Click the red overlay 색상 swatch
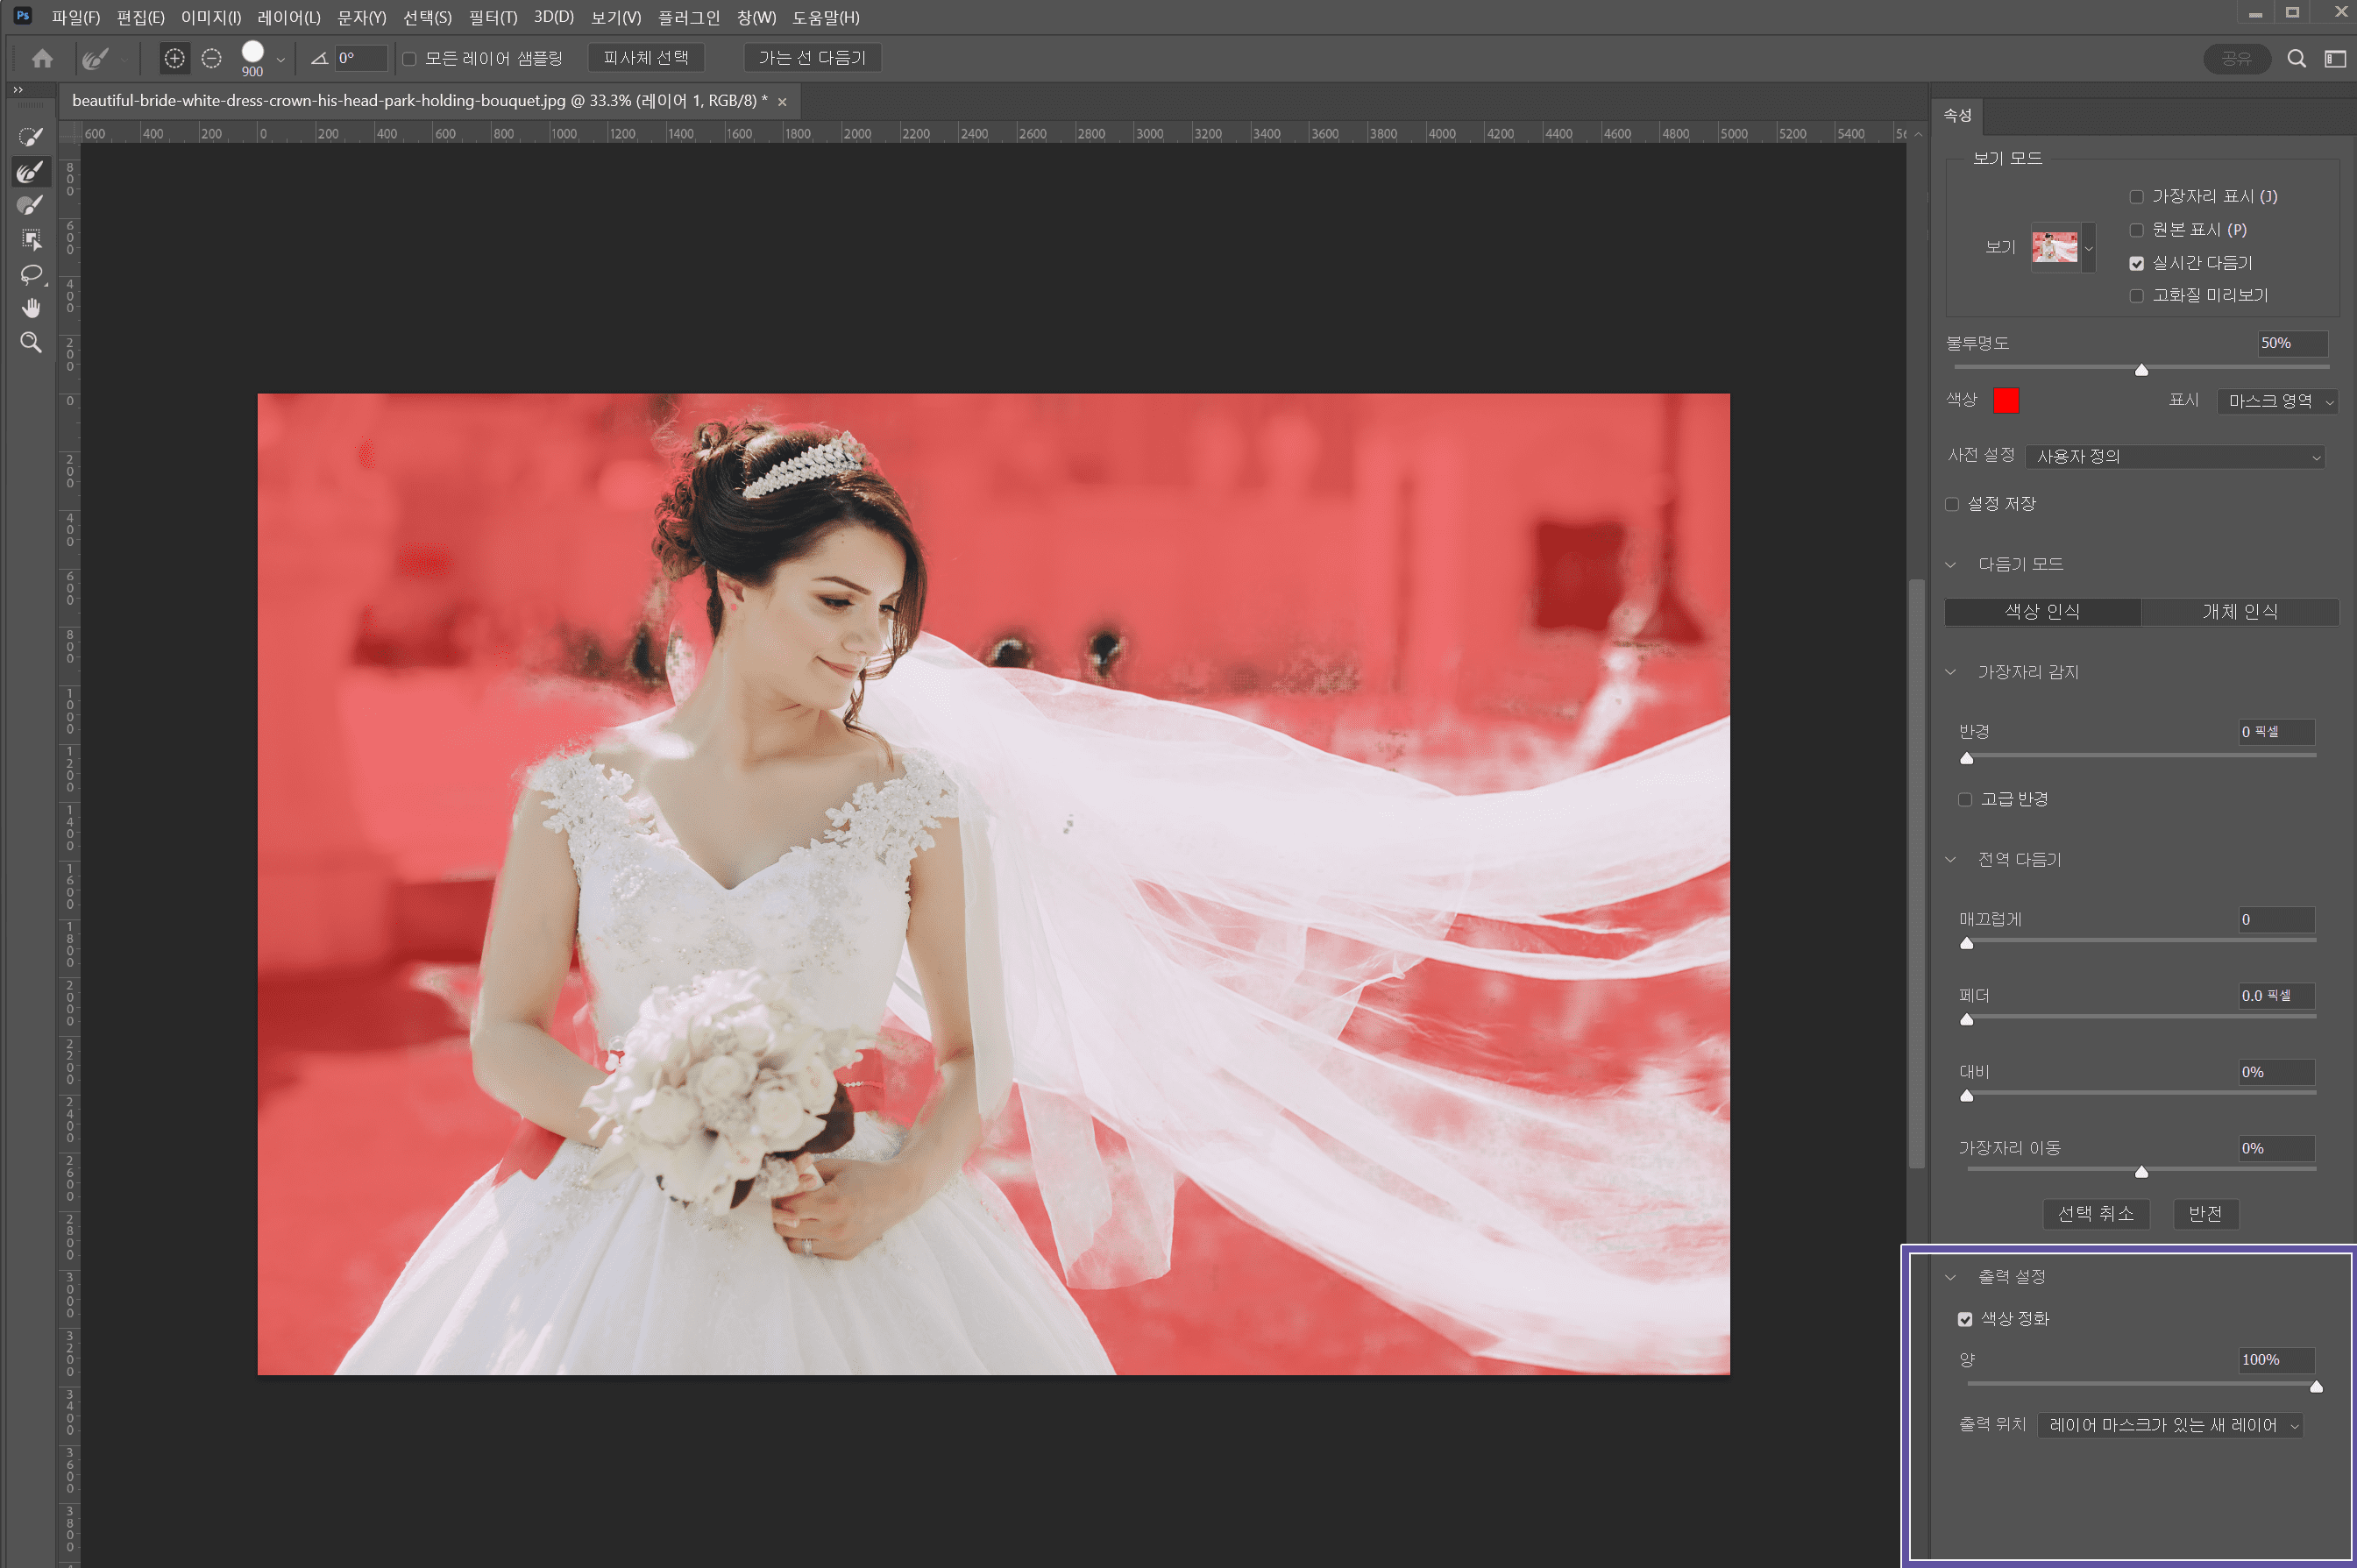 2005,401
